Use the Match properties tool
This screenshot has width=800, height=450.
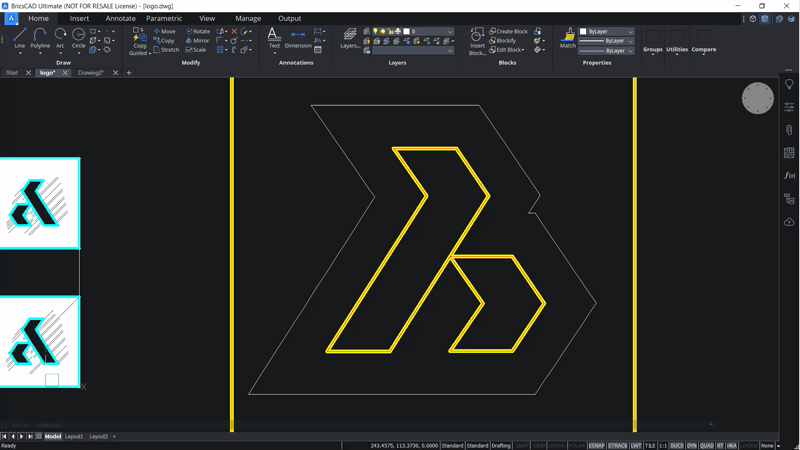(x=567, y=38)
